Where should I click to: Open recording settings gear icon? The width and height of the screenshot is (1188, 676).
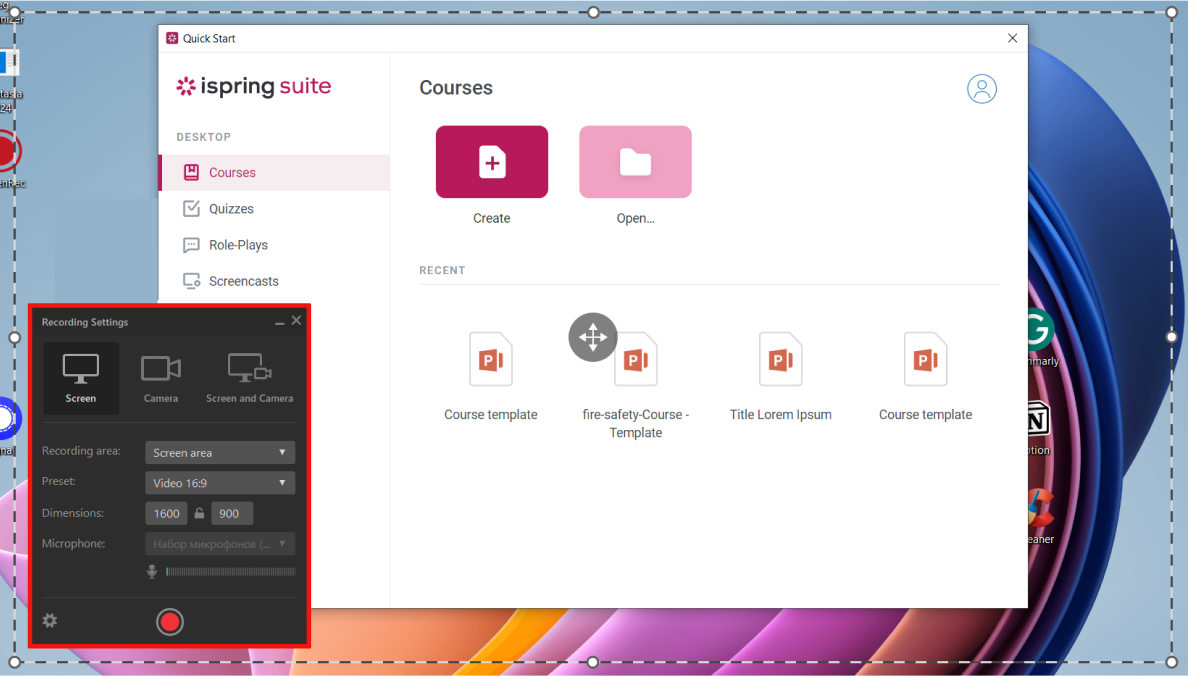tap(50, 621)
